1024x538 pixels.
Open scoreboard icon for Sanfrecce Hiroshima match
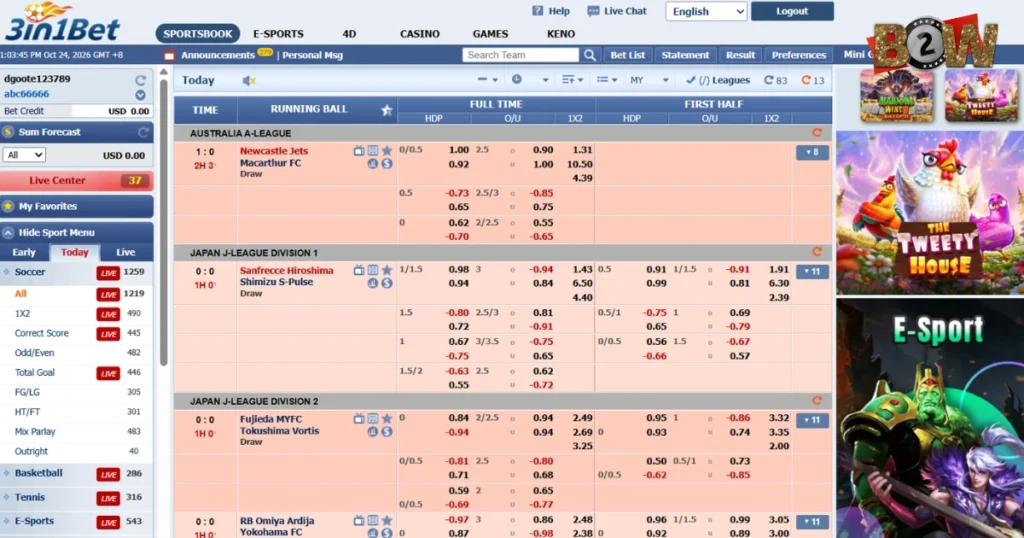click(372, 270)
